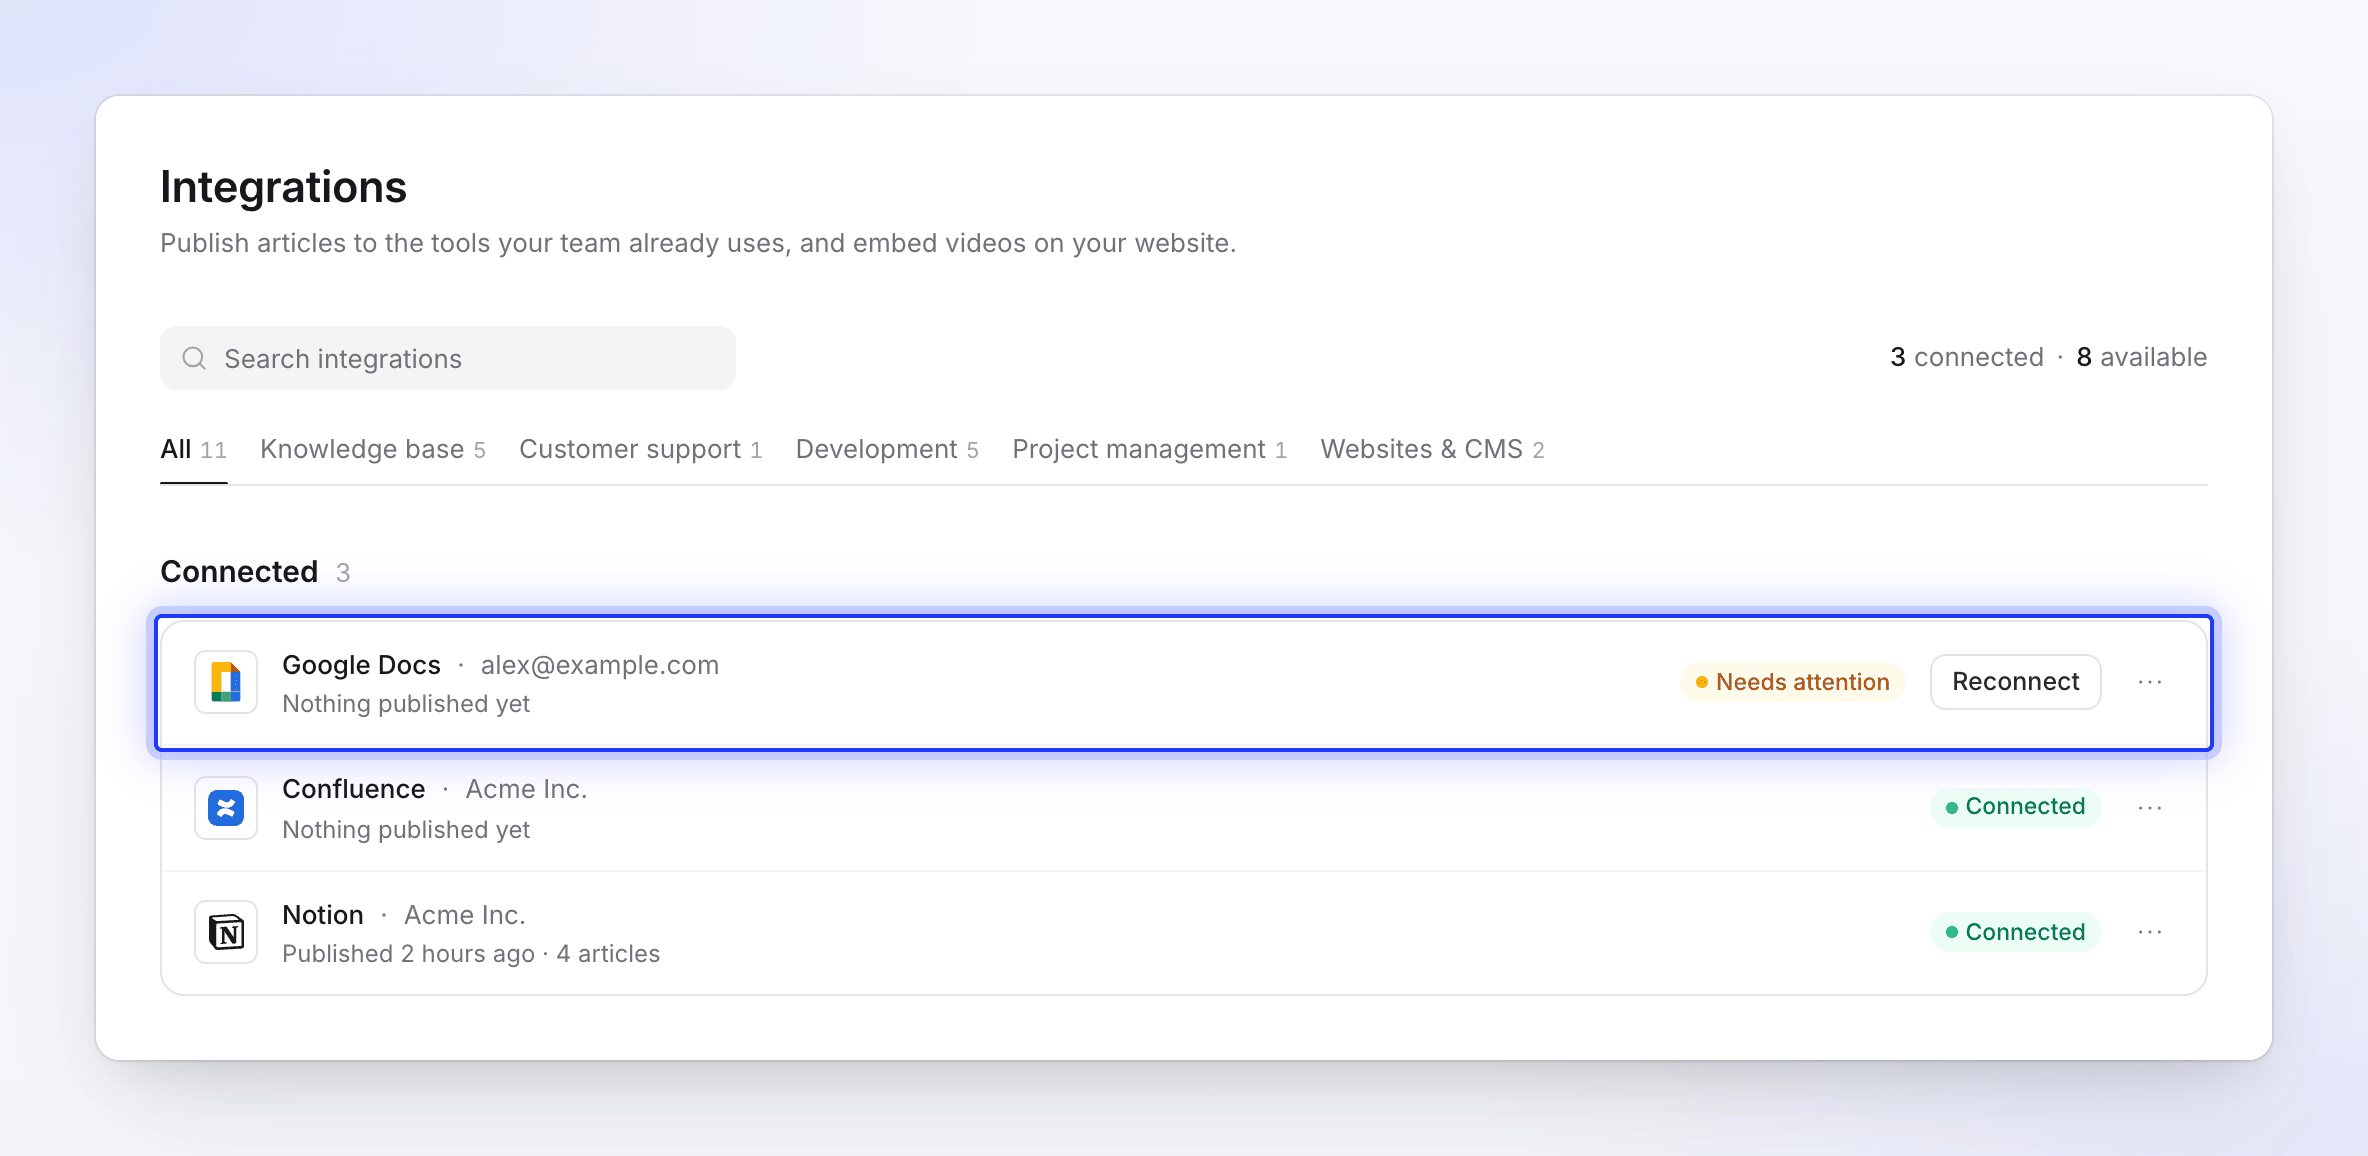The height and width of the screenshot is (1156, 2368).
Task: Click the Connected section heading
Action: (x=239, y=572)
